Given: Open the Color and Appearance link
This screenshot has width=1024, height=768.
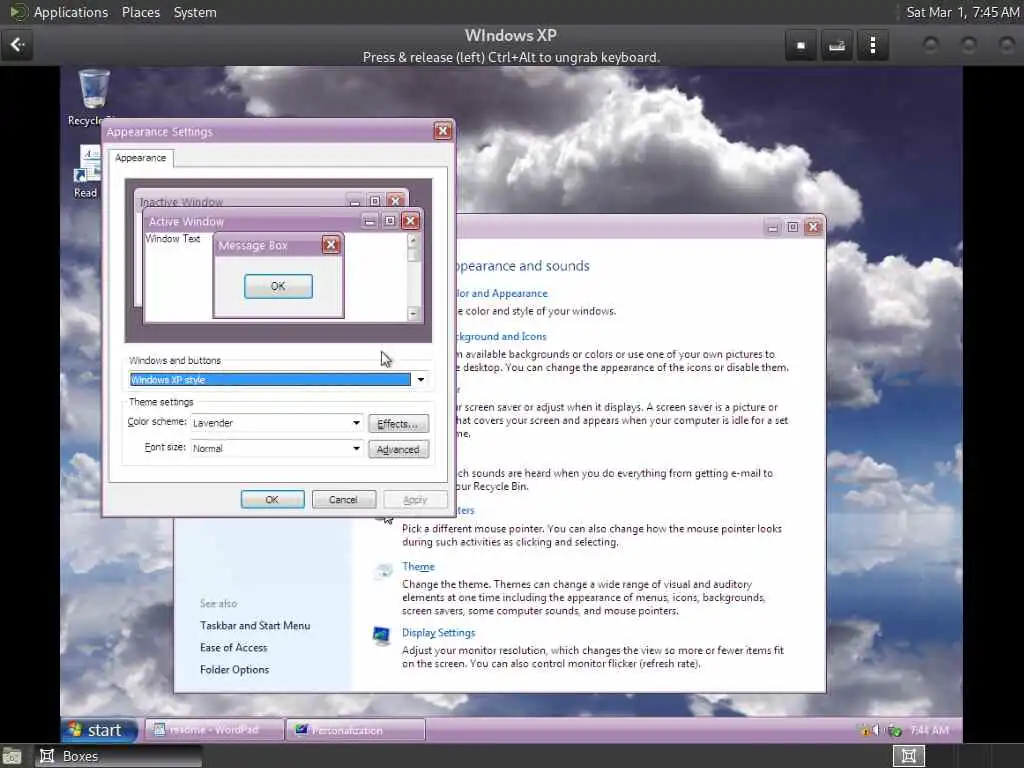Looking at the screenshot, I should coord(501,293).
